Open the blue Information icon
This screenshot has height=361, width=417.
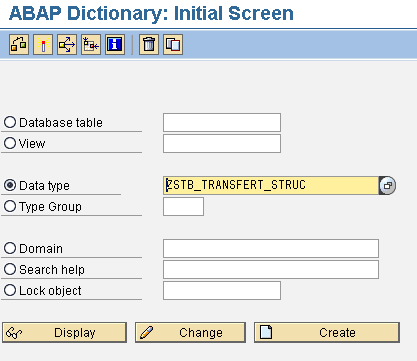click(x=115, y=44)
